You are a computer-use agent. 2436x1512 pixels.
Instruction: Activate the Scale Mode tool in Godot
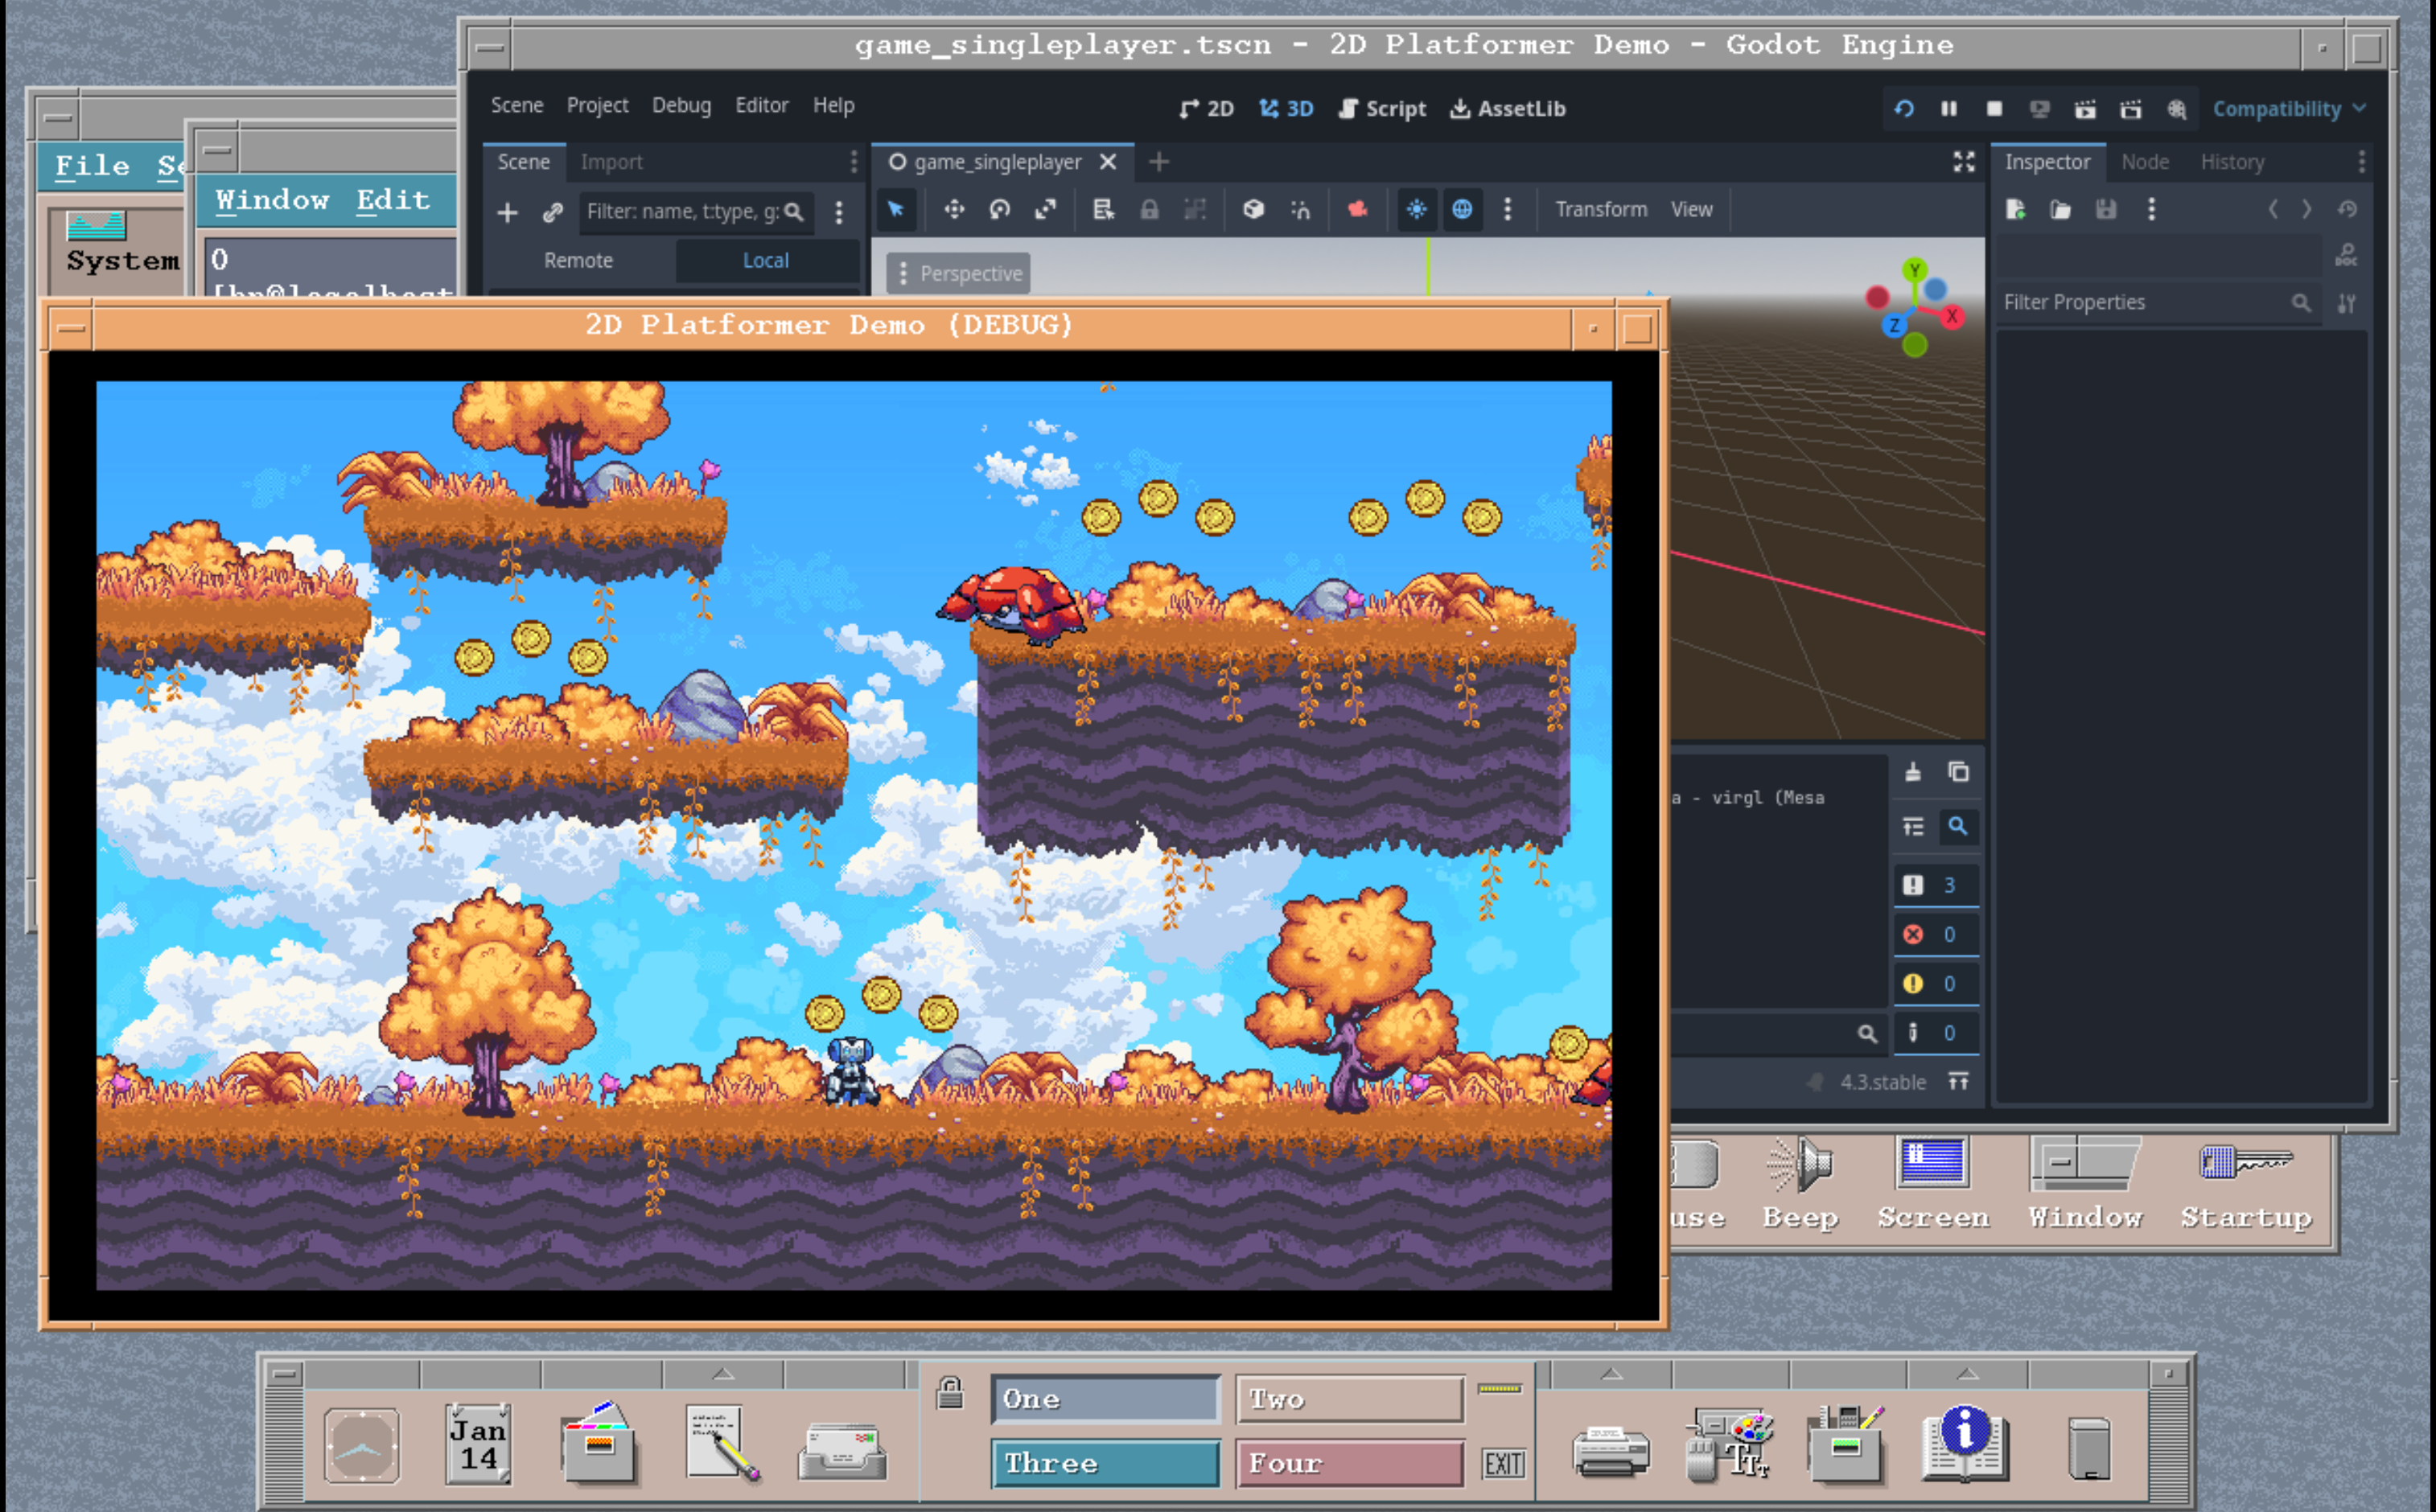[1045, 209]
